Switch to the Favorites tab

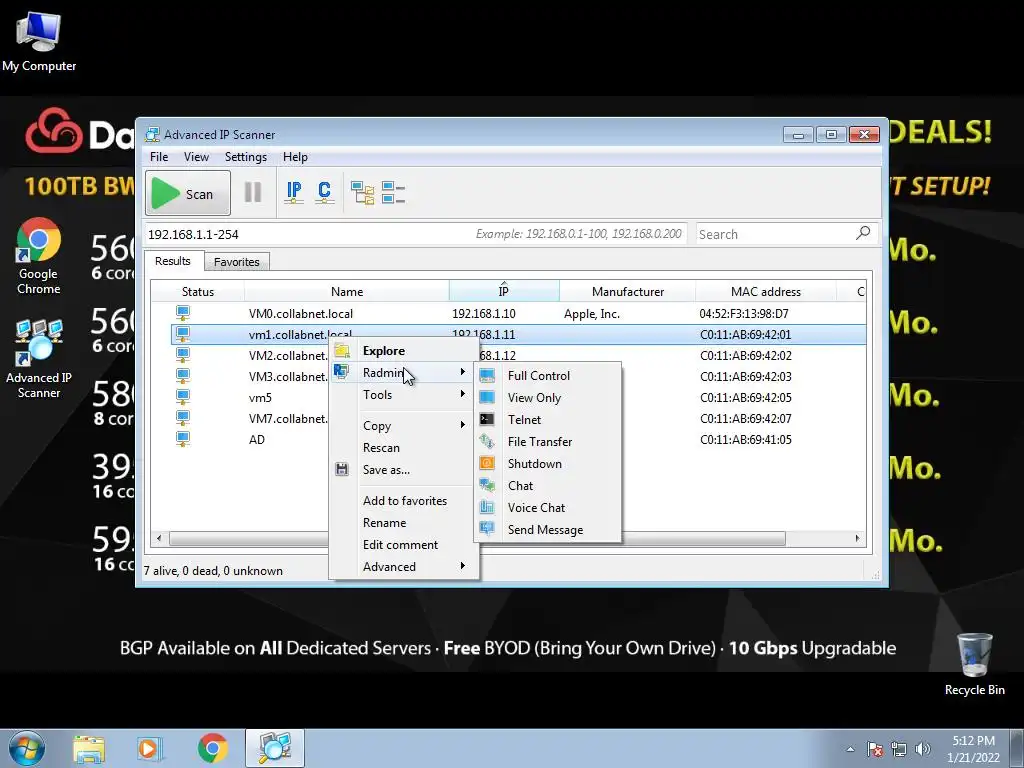(x=236, y=262)
